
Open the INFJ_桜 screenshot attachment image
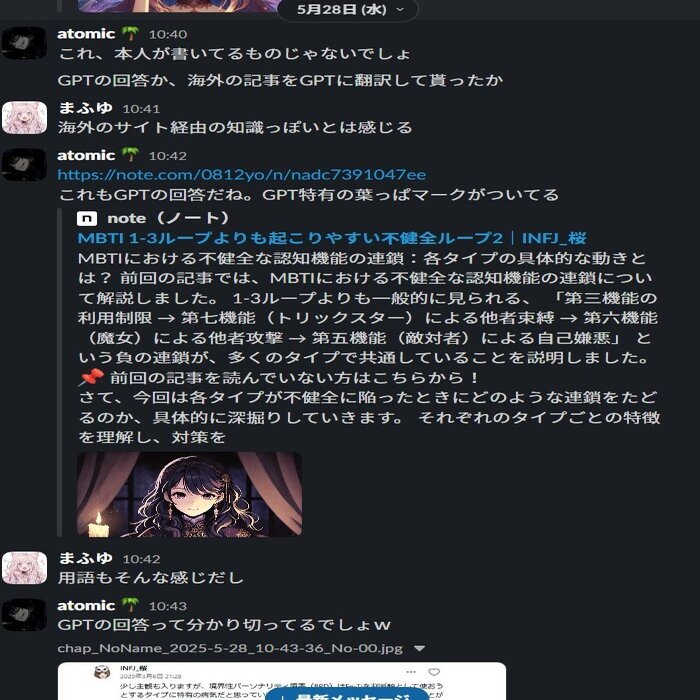click(x=282, y=681)
